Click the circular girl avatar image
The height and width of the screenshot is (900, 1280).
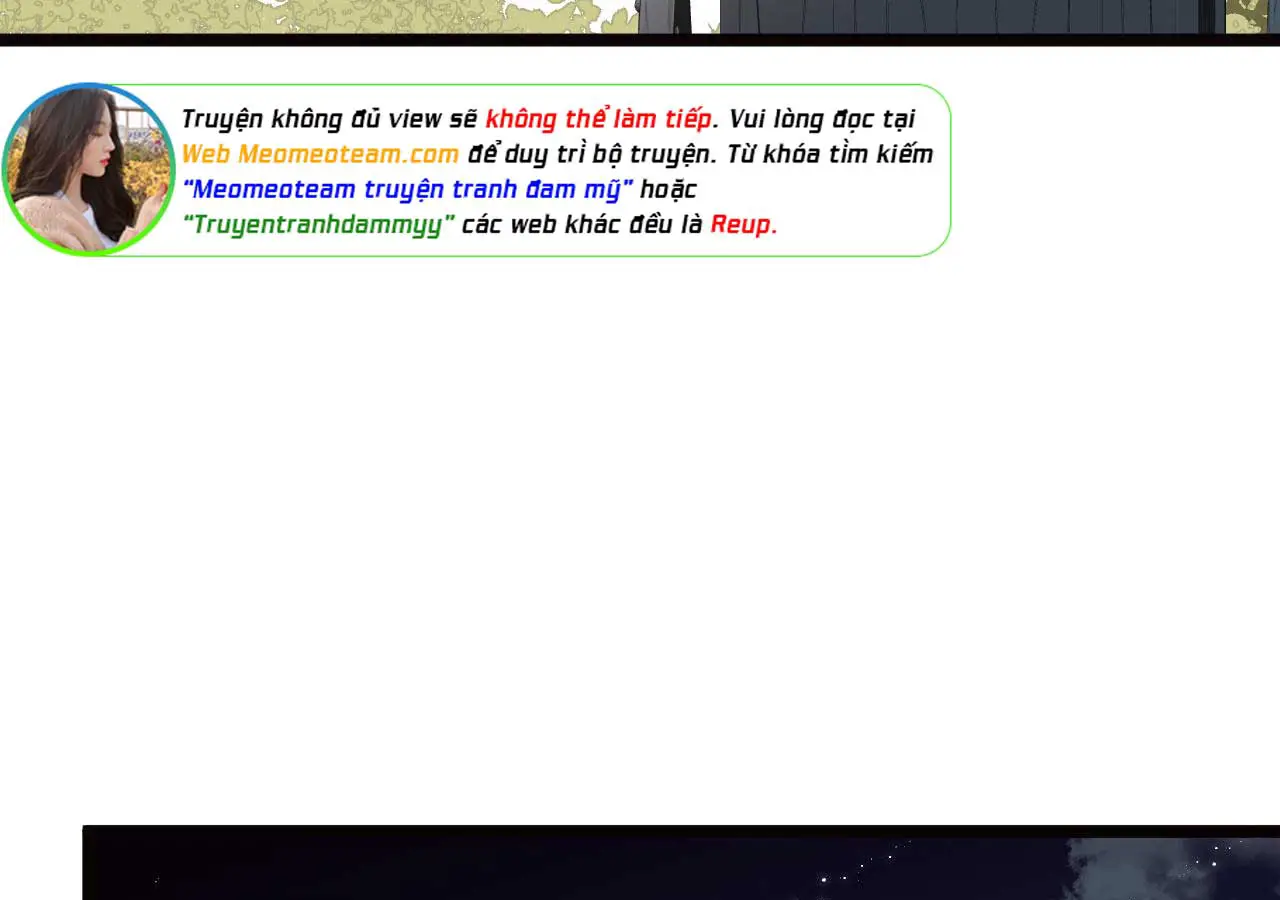[x=88, y=169]
